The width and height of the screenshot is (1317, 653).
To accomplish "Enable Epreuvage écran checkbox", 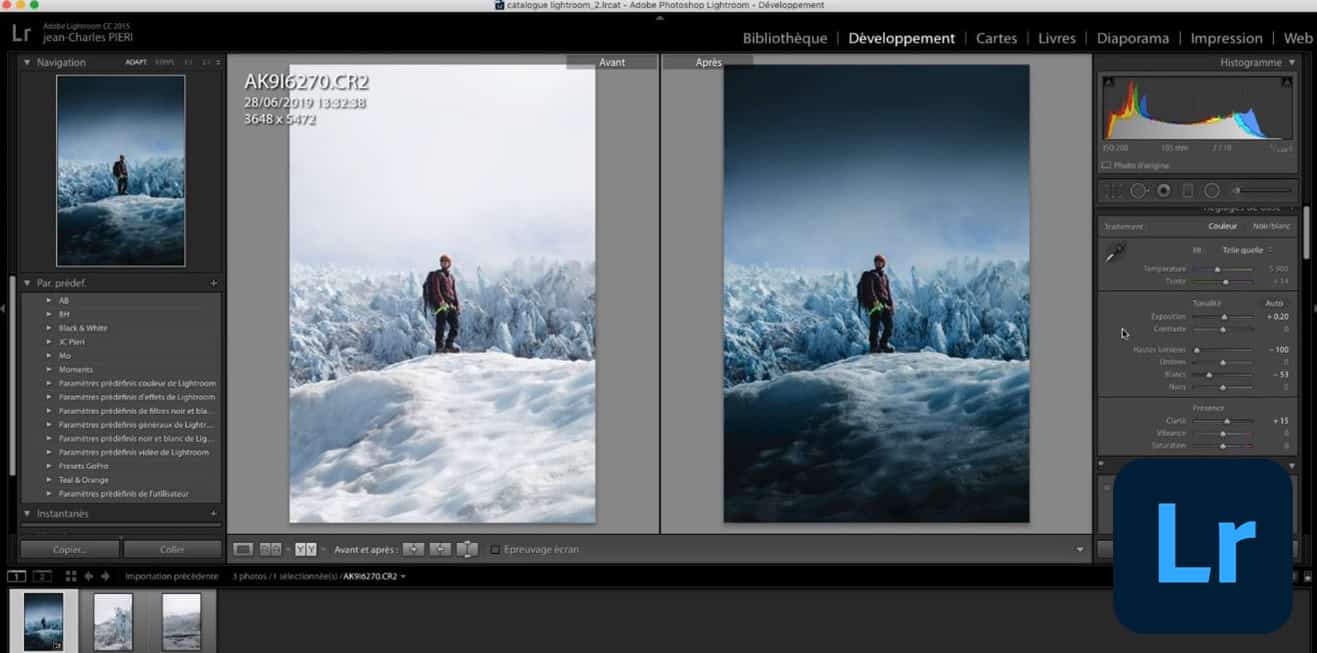I will click(x=493, y=548).
